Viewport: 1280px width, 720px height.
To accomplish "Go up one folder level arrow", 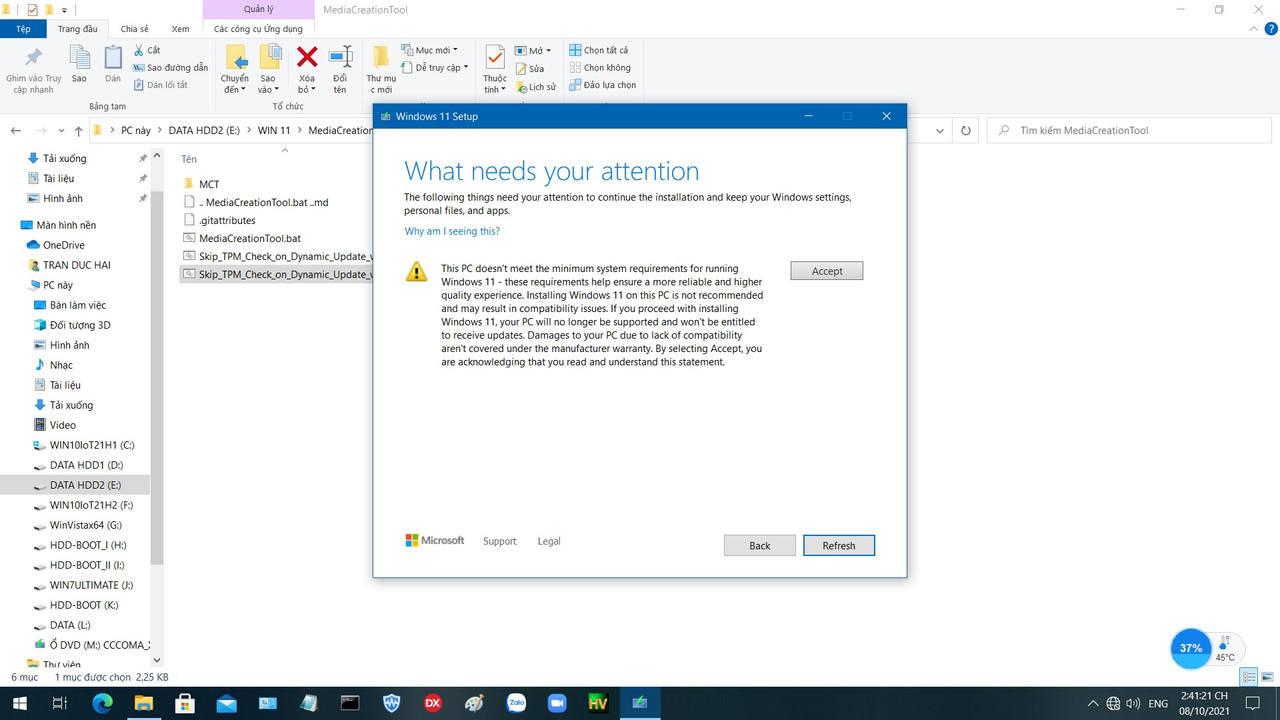I will [x=78, y=131].
